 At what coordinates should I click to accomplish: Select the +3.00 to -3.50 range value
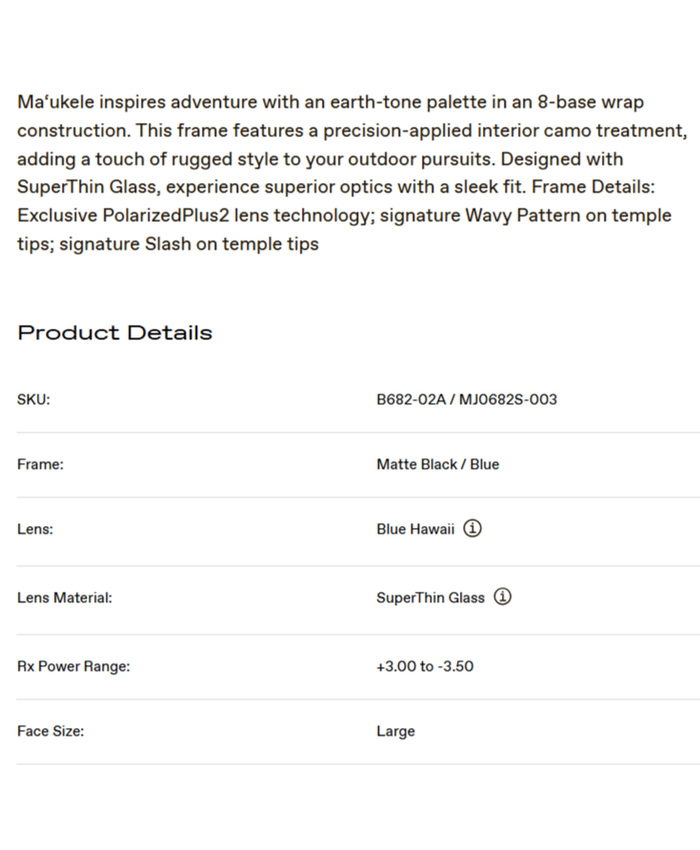425,666
